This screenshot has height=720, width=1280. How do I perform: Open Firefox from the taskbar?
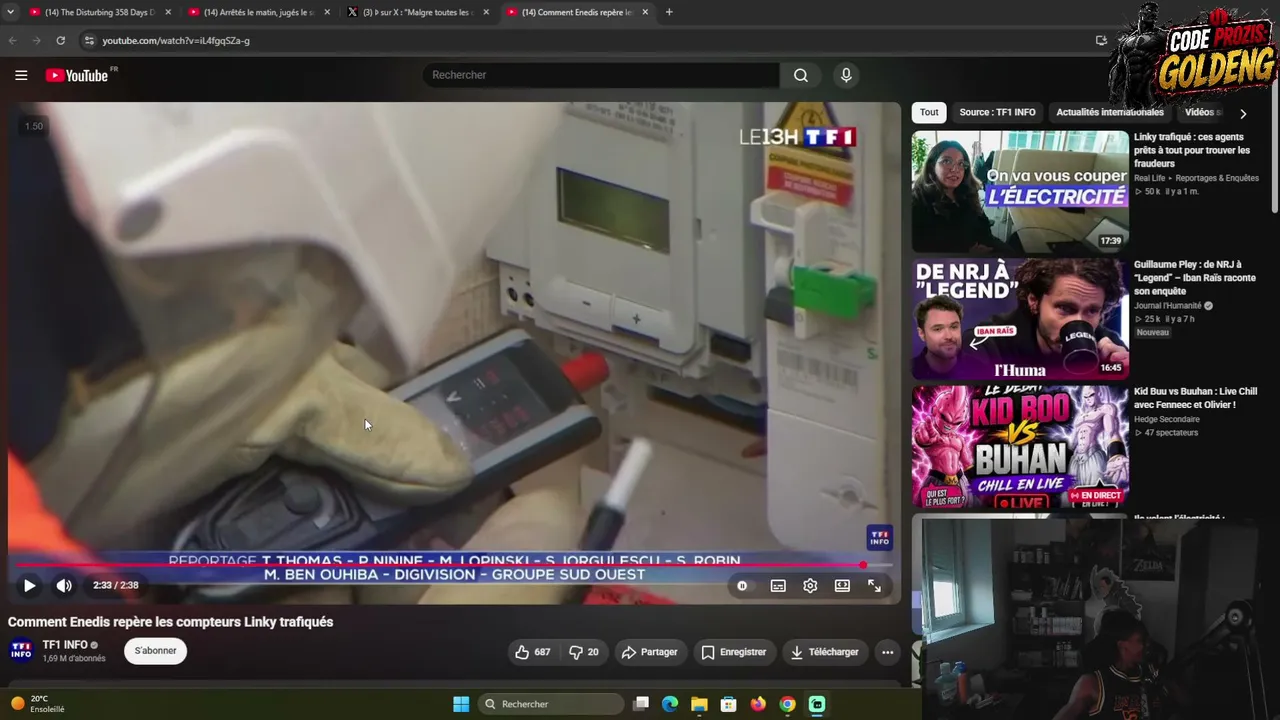pos(758,704)
